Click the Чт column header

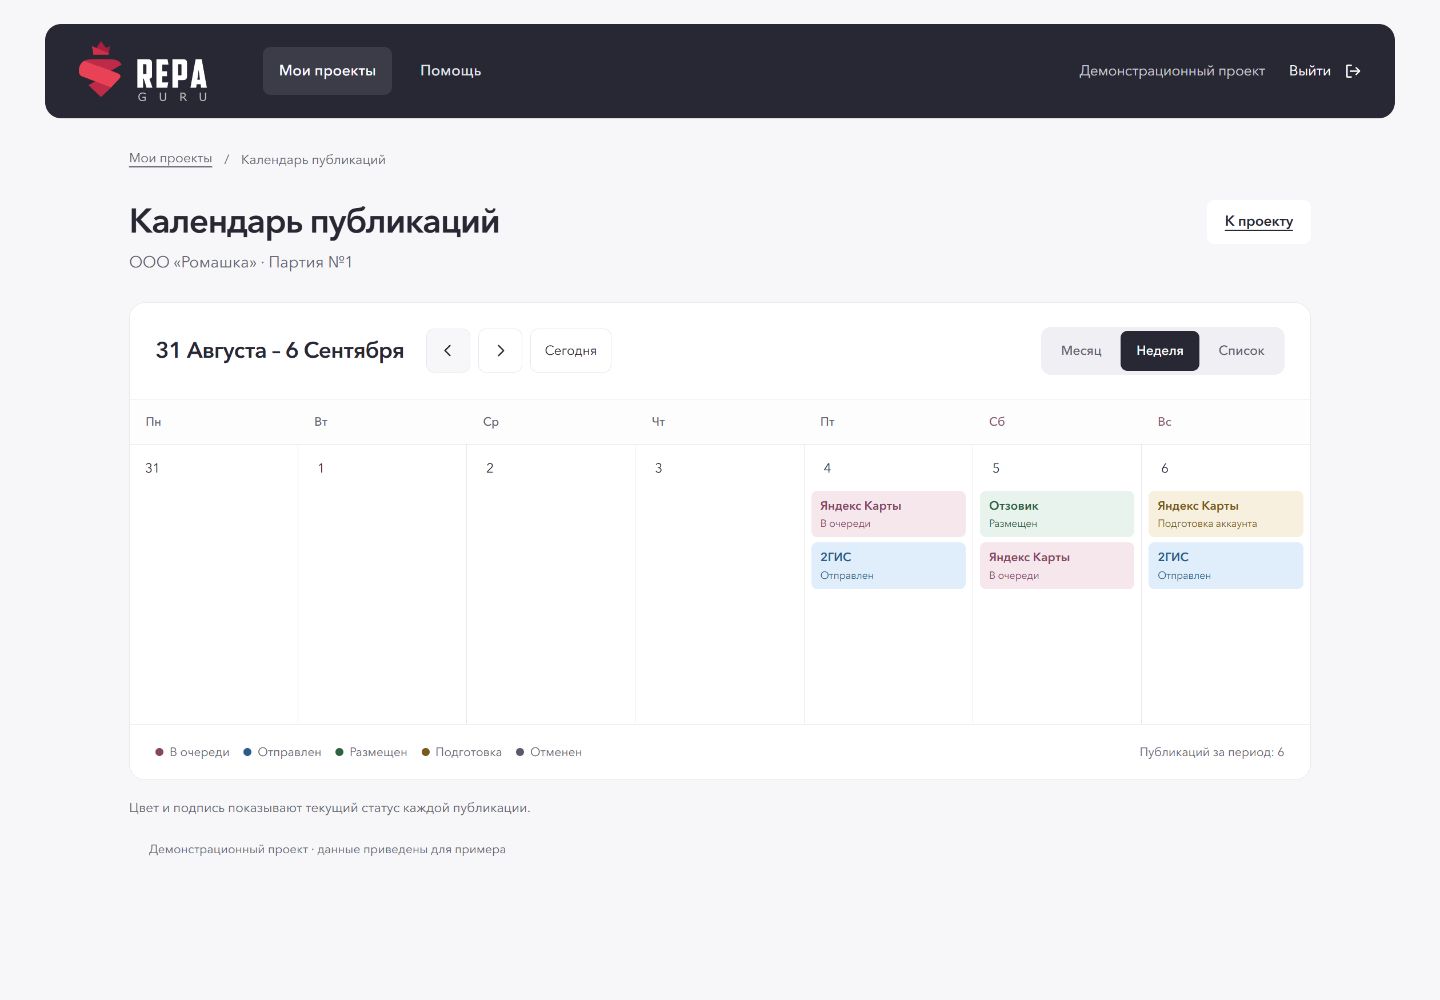click(x=658, y=422)
